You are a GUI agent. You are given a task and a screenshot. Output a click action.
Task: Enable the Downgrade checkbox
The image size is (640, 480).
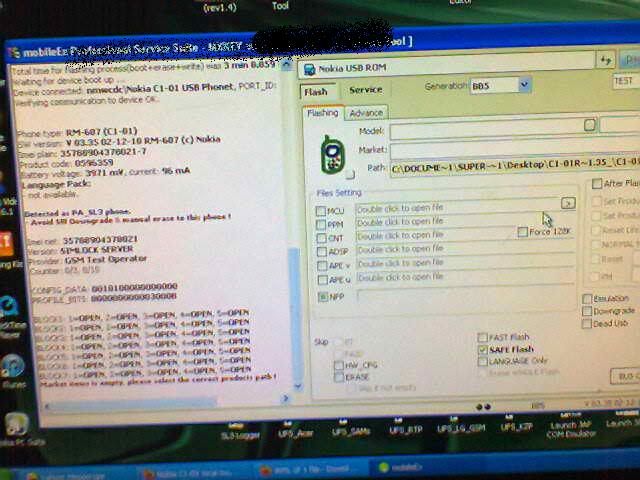[x=587, y=311]
